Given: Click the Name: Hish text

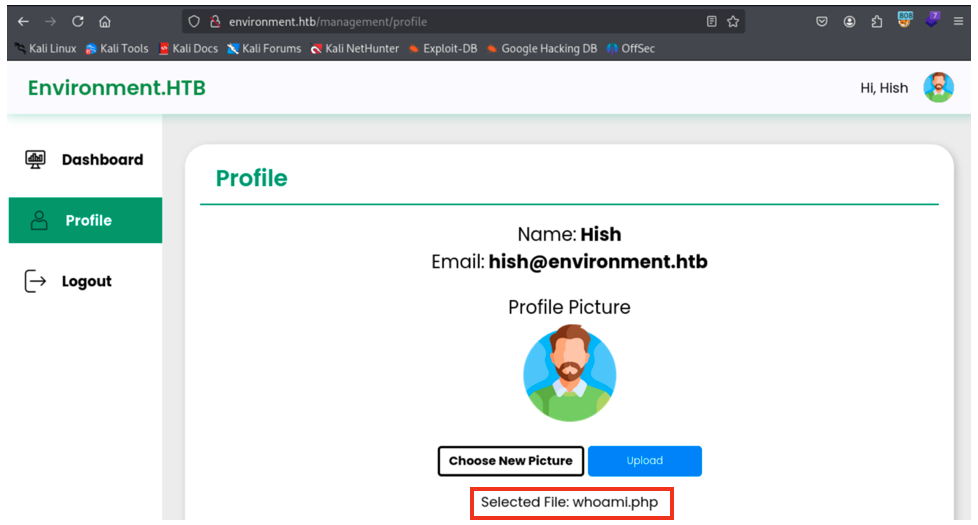Looking at the screenshot, I should (569, 234).
